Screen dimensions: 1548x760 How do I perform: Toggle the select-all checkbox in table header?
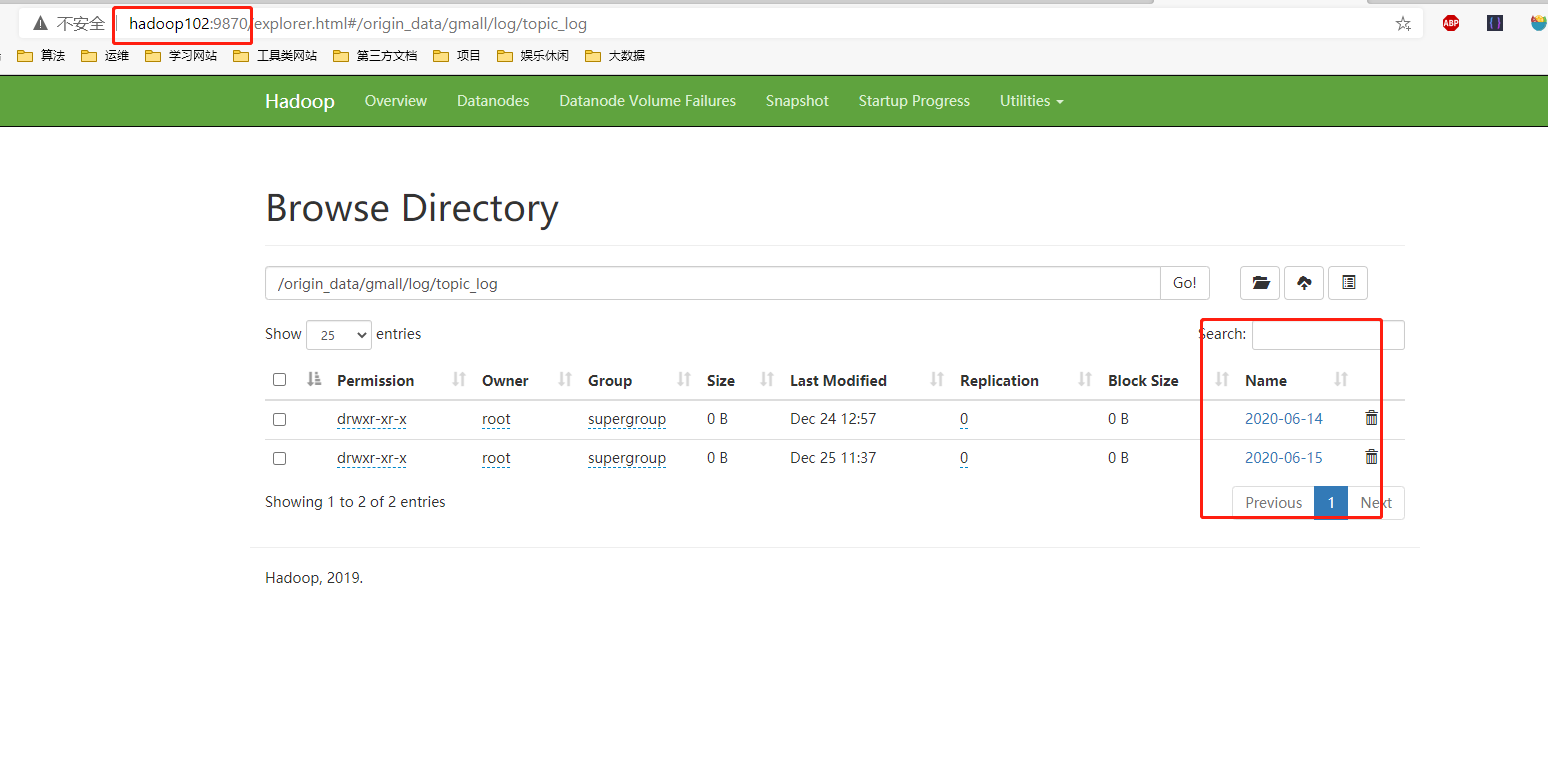(279, 379)
